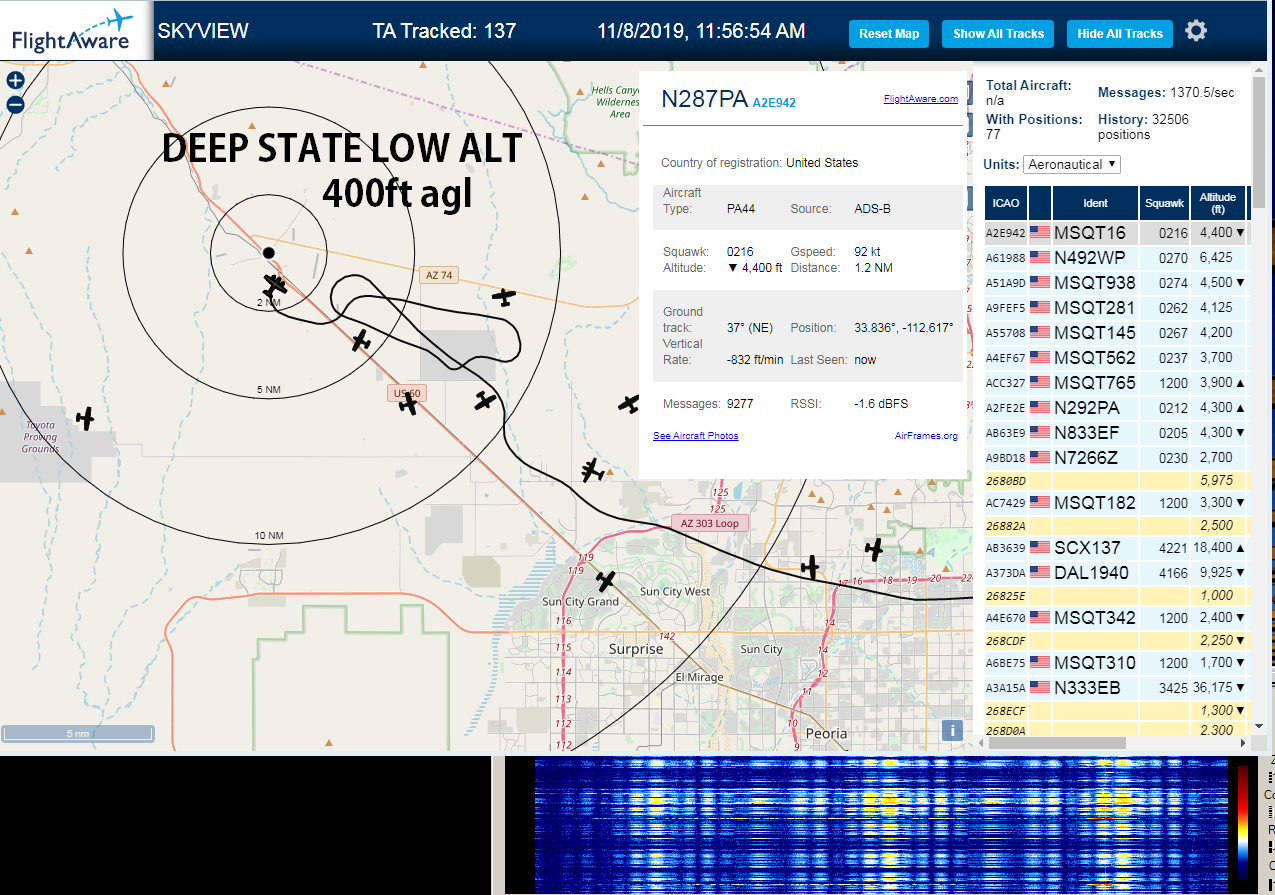Open FlightAware.com link in aircraft panel
This screenshot has height=895, width=1275.
(x=921, y=99)
